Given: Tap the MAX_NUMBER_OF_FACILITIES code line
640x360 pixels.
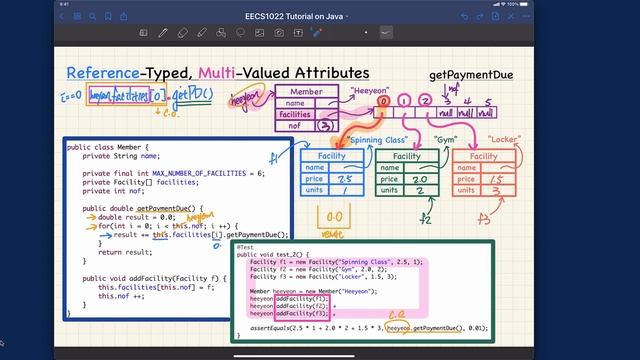Looking at the screenshot, I should tap(173, 173).
